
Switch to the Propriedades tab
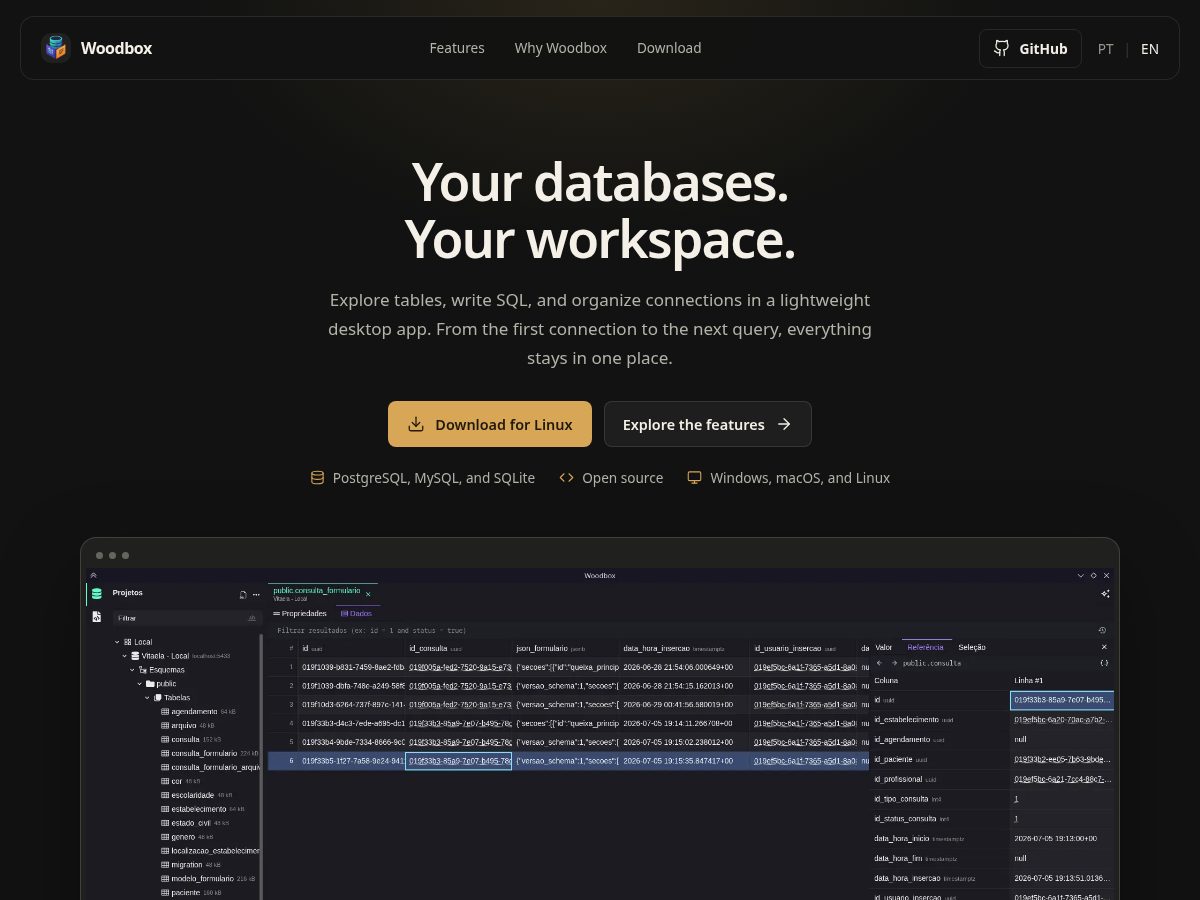[300, 613]
